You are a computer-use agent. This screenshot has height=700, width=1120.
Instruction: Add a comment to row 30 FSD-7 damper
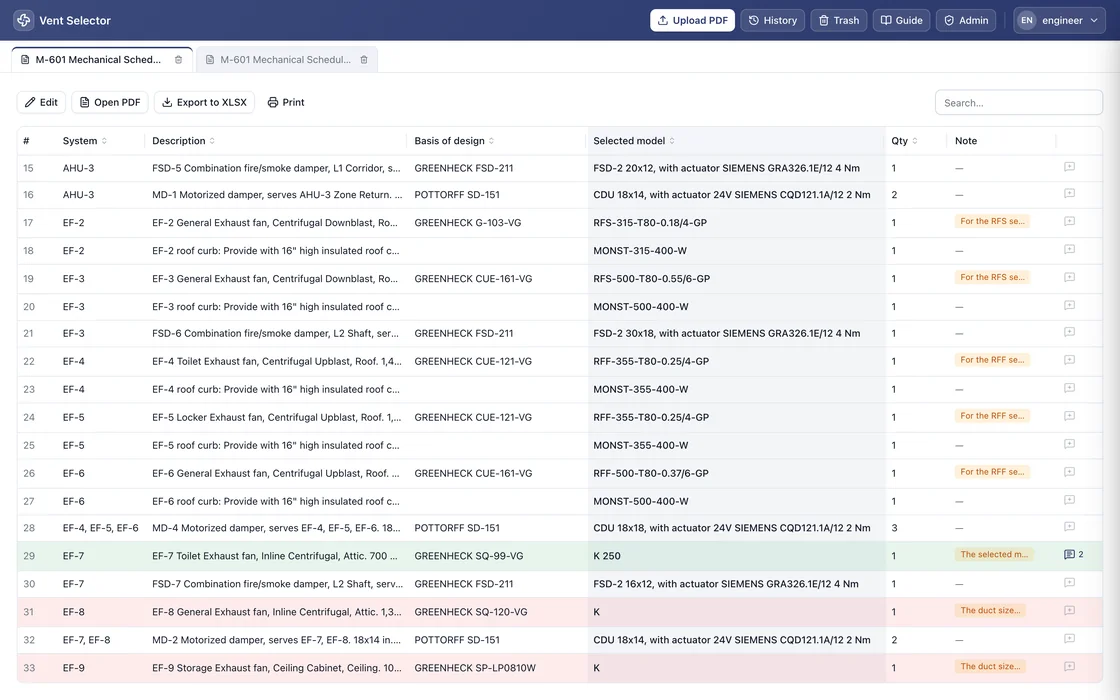coord(1069,582)
